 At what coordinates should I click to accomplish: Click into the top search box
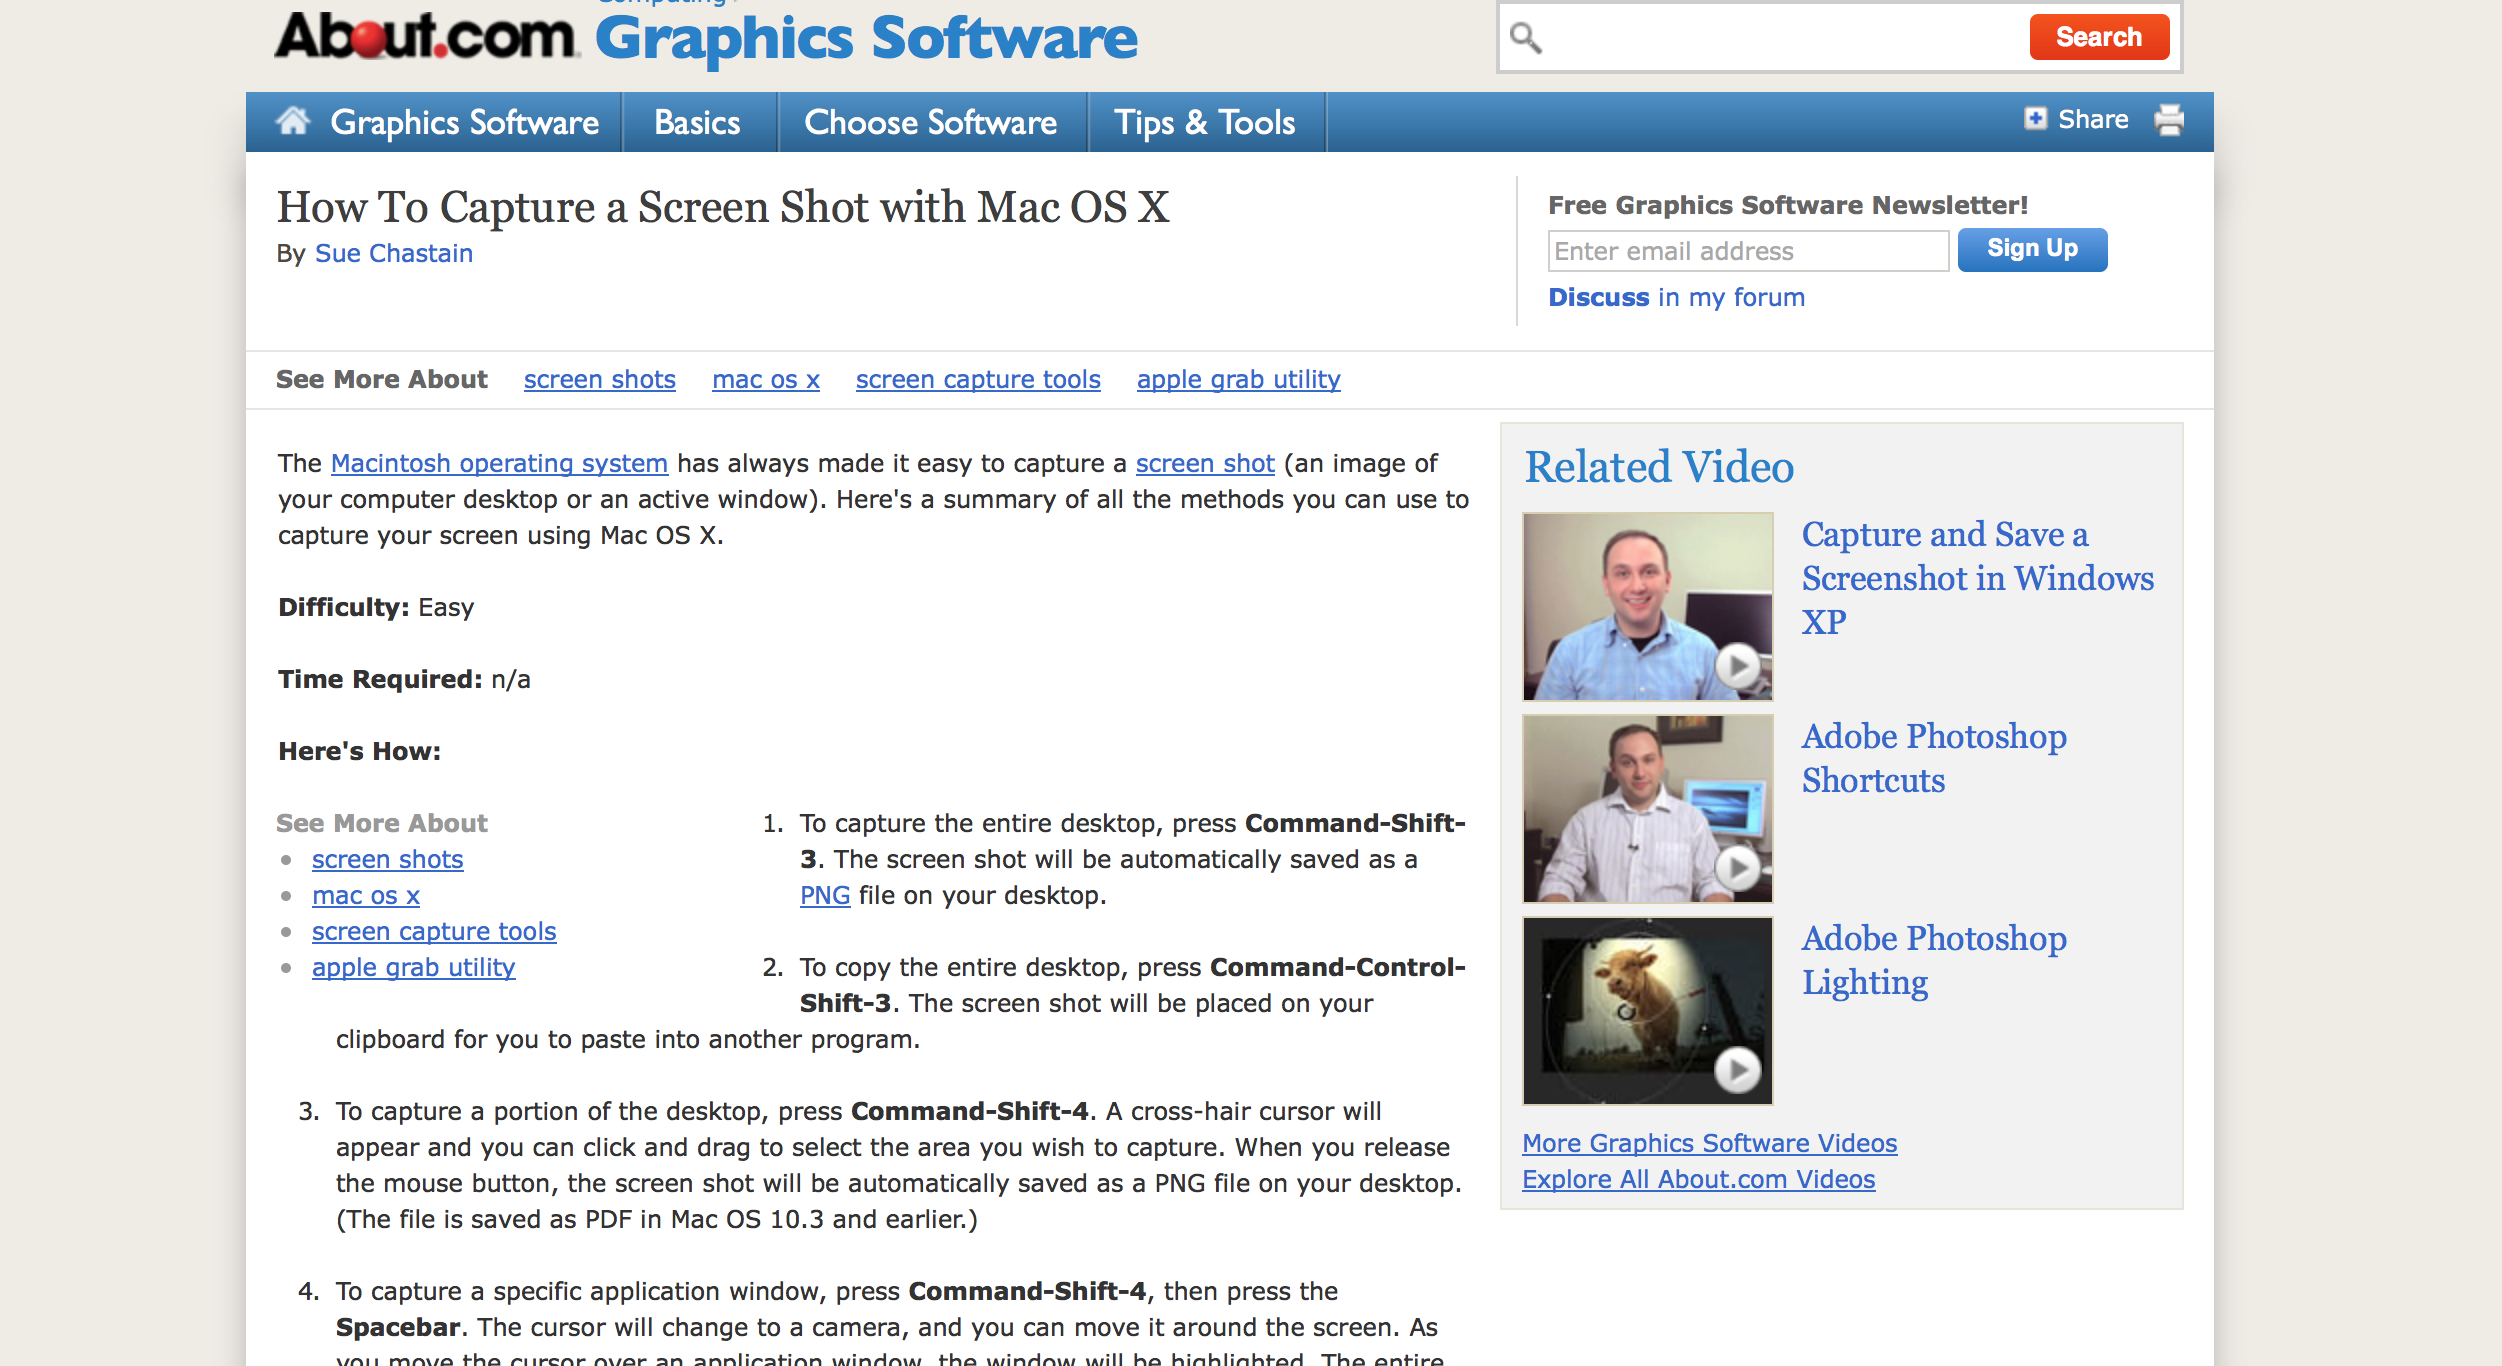pyautogui.click(x=1780, y=38)
